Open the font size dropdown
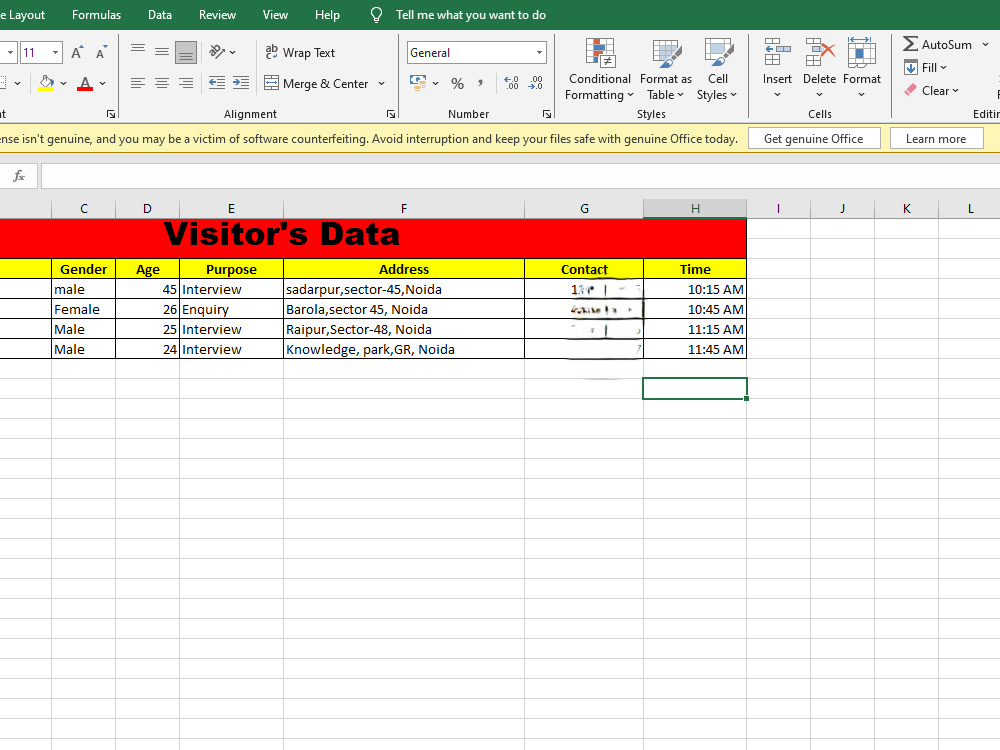This screenshot has height=750, width=1000. tap(55, 53)
